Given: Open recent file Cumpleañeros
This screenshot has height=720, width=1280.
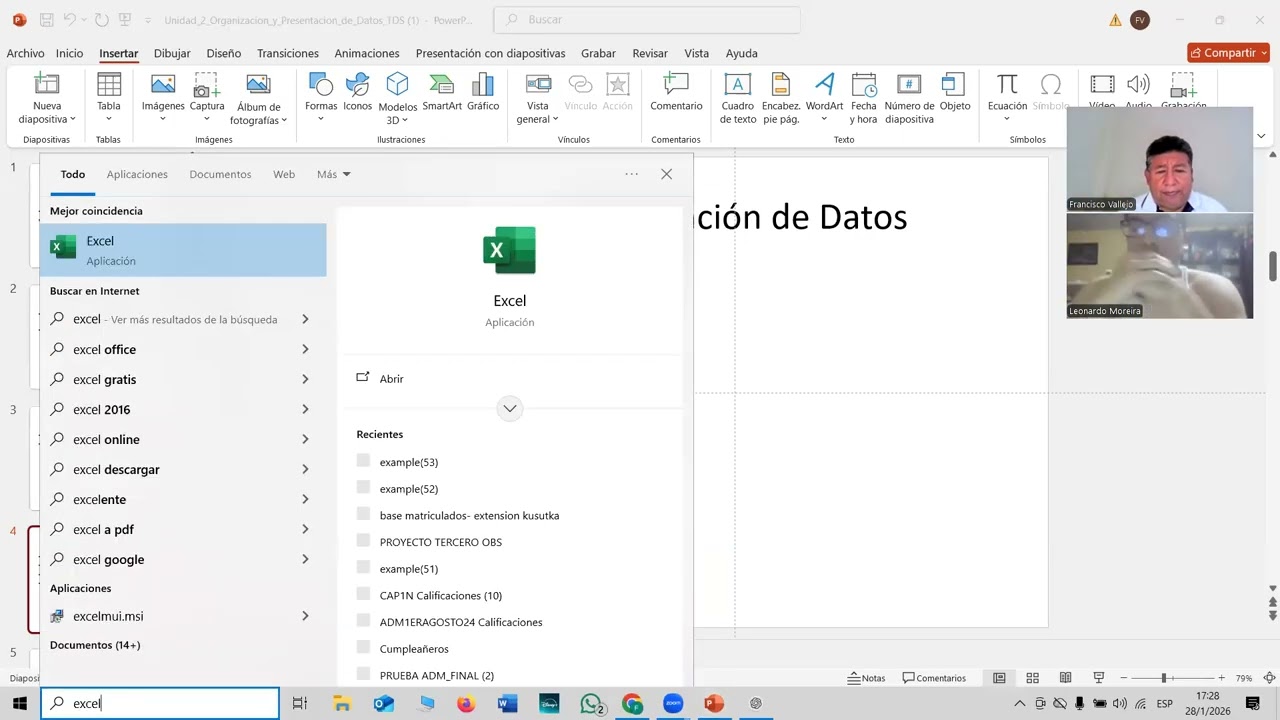Looking at the screenshot, I should click(414, 649).
